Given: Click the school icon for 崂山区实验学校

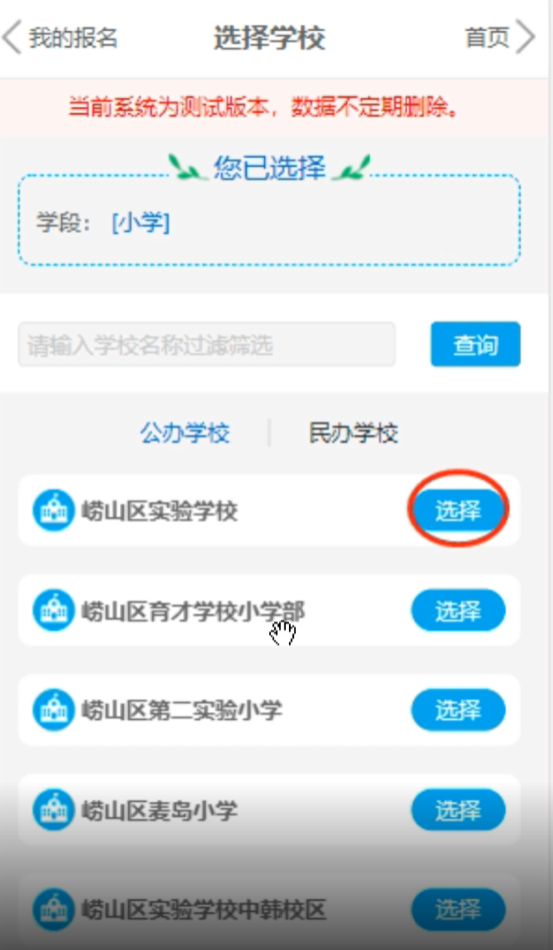Looking at the screenshot, I should click(53, 511).
